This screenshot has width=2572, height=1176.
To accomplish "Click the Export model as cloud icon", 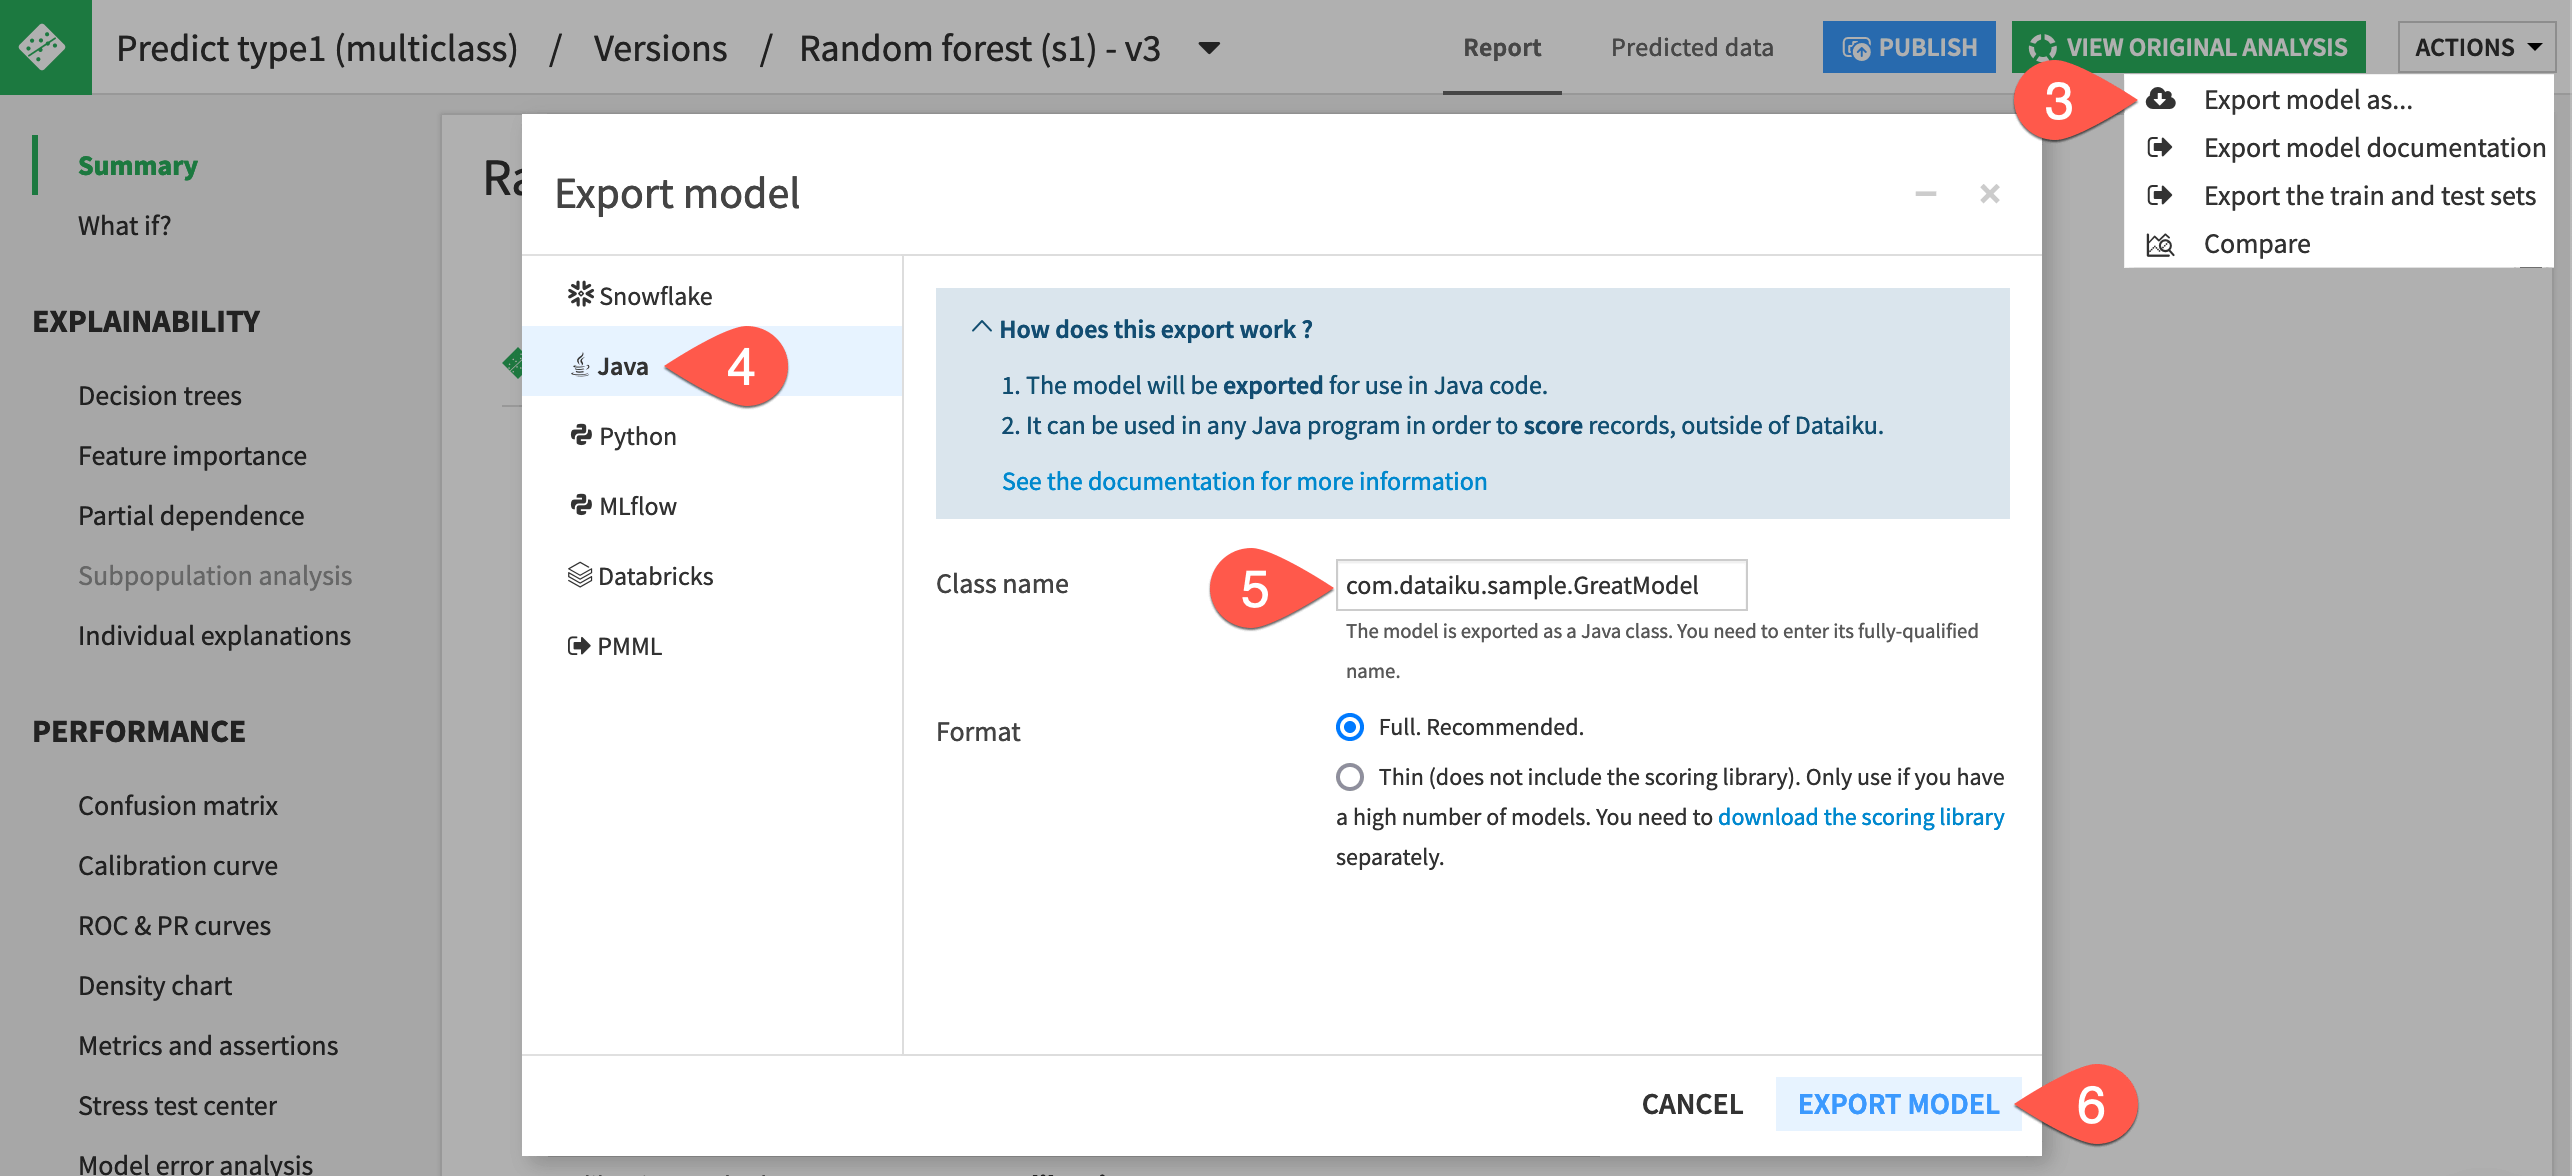I will click(2161, 99).
